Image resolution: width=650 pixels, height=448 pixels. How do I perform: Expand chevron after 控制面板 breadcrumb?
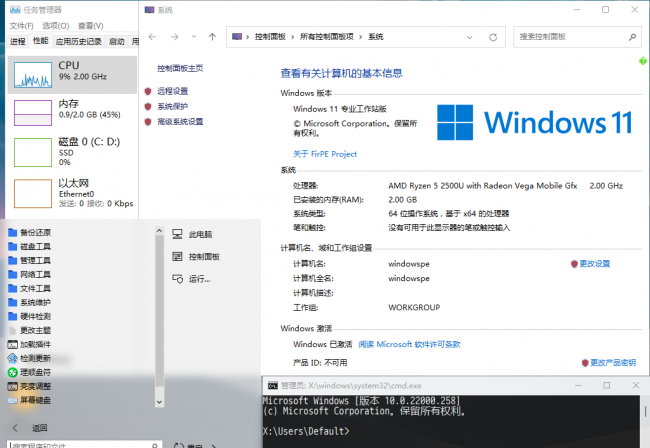click(292, 37)
